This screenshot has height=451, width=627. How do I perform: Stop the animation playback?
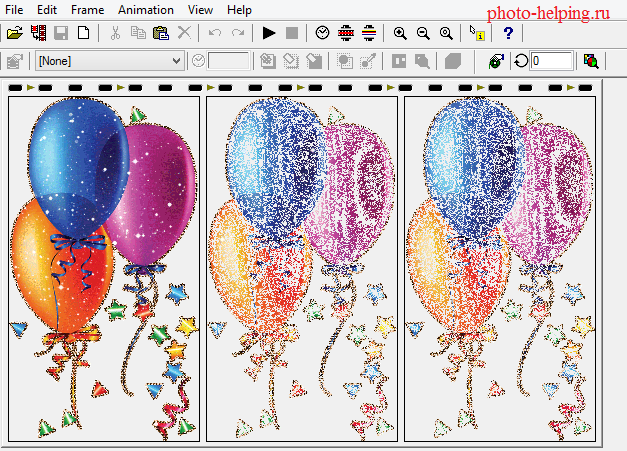[x=292, y=33]
